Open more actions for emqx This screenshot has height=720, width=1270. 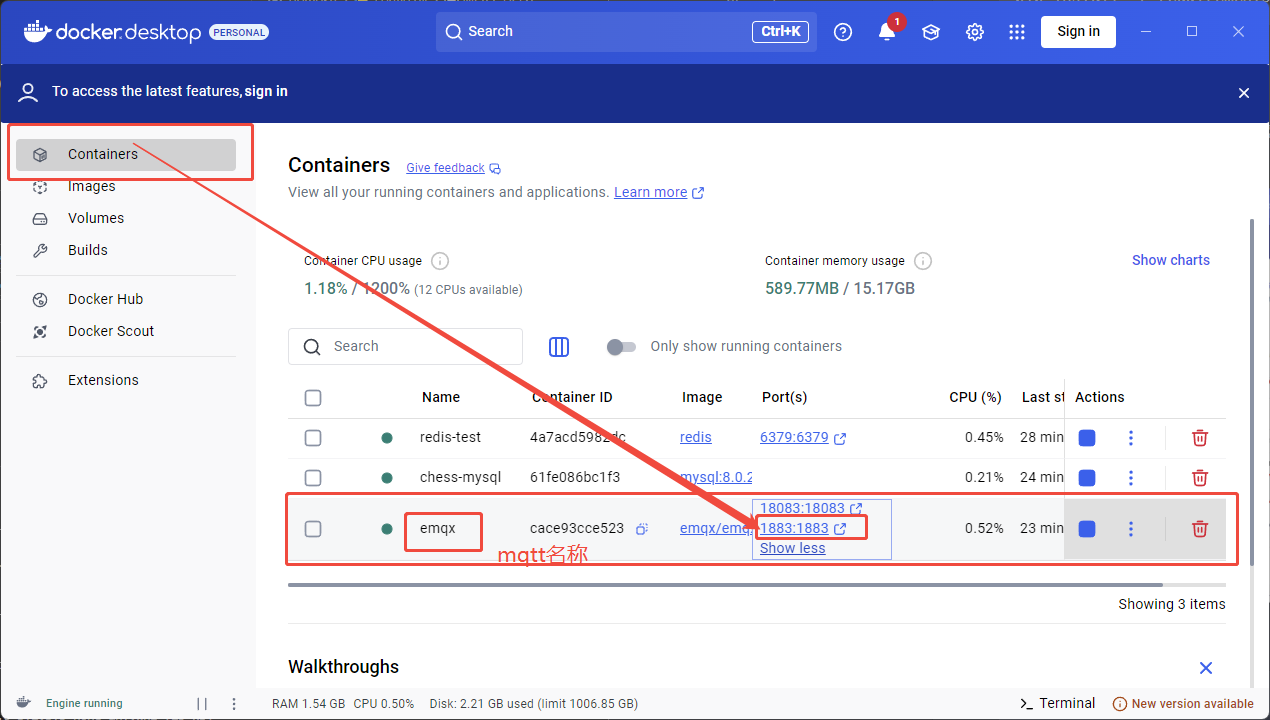pos(1131,529)
